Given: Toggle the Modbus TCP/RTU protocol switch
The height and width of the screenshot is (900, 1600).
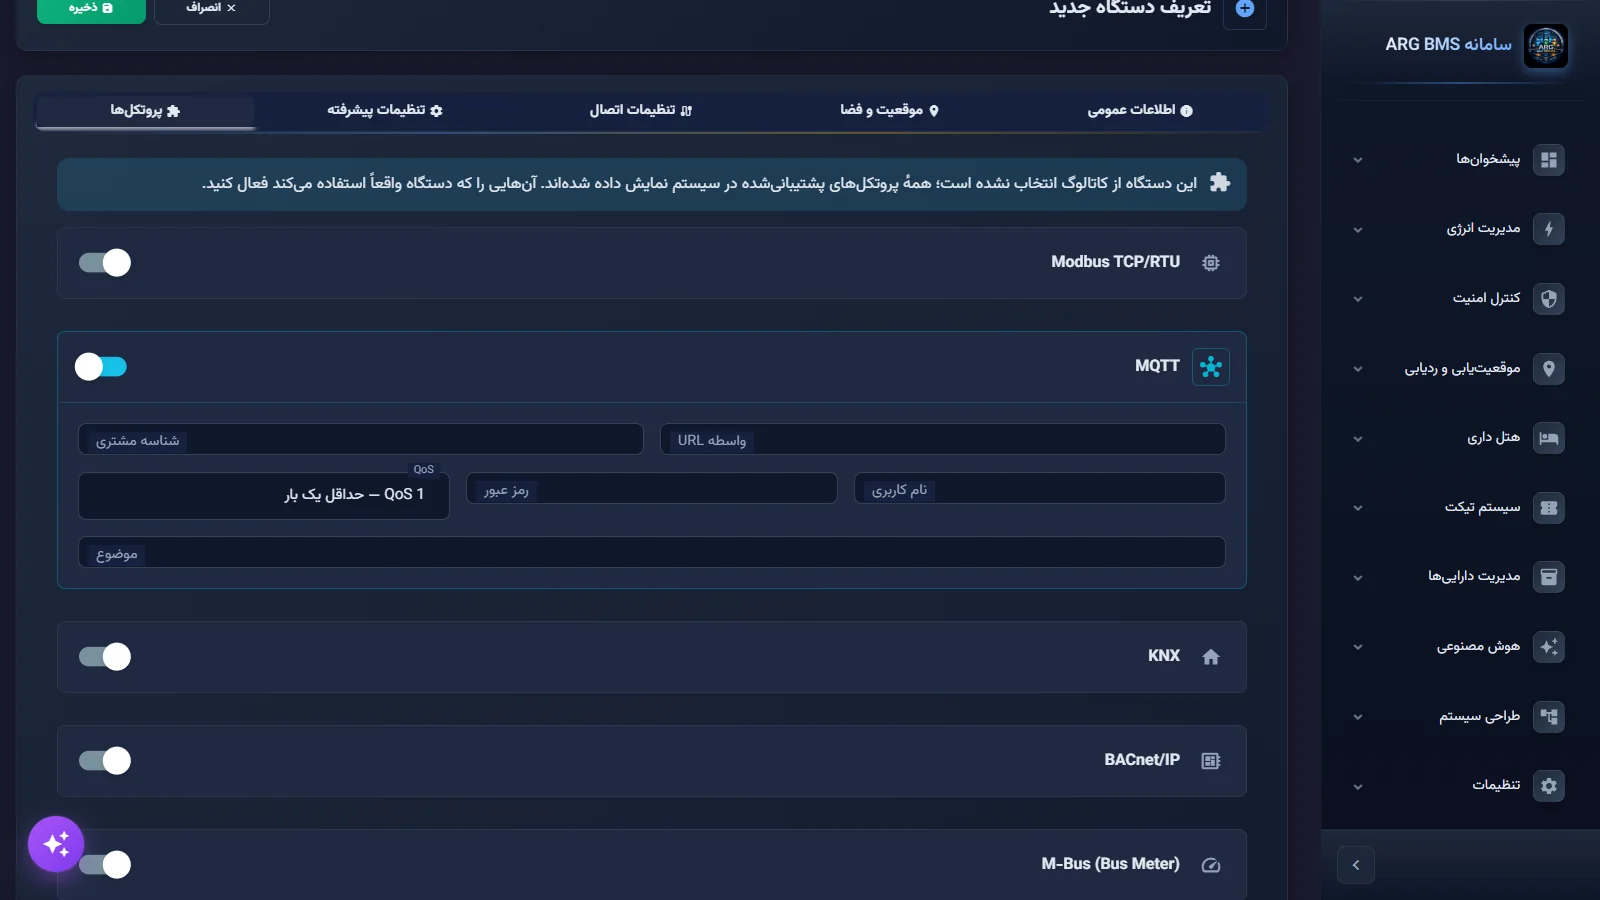Looking at the screenshot, I should pyautogui.click(x=105, y=263).
